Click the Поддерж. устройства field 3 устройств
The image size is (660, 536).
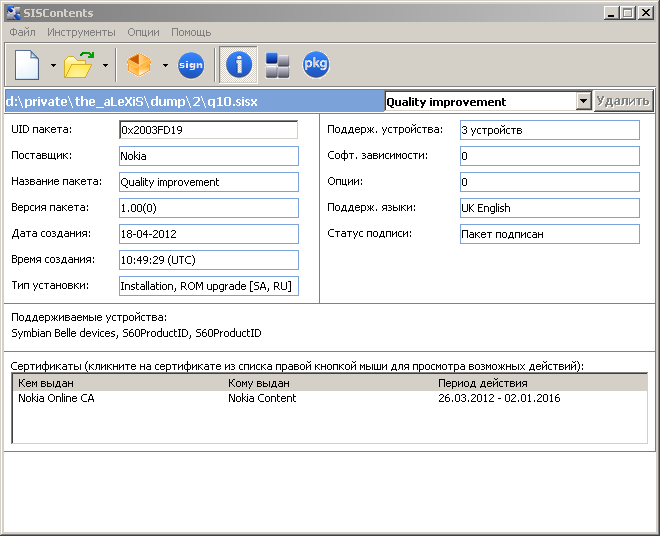[x=550, y=130]
